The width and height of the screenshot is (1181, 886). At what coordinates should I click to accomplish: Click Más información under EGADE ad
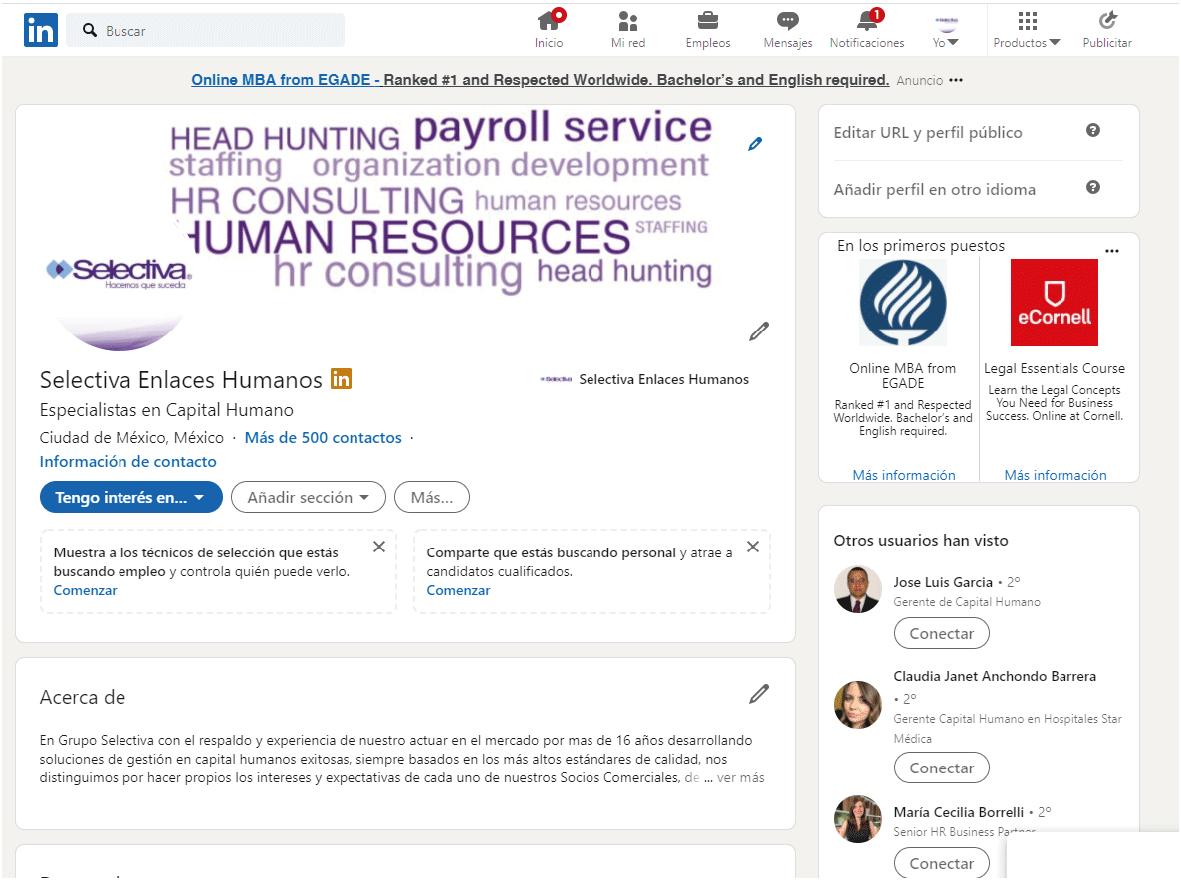[x=904, y=475]
